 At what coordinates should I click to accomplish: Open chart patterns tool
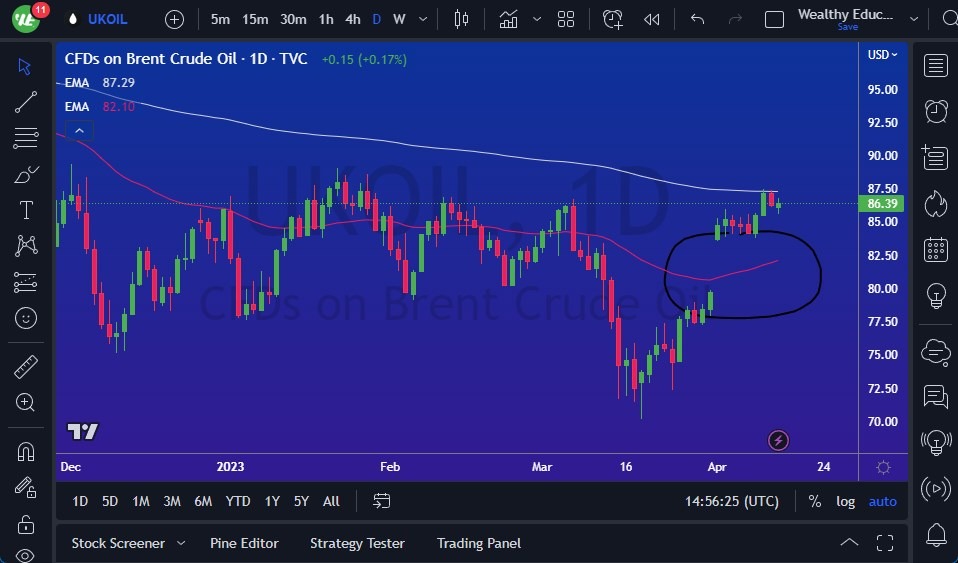25,246
